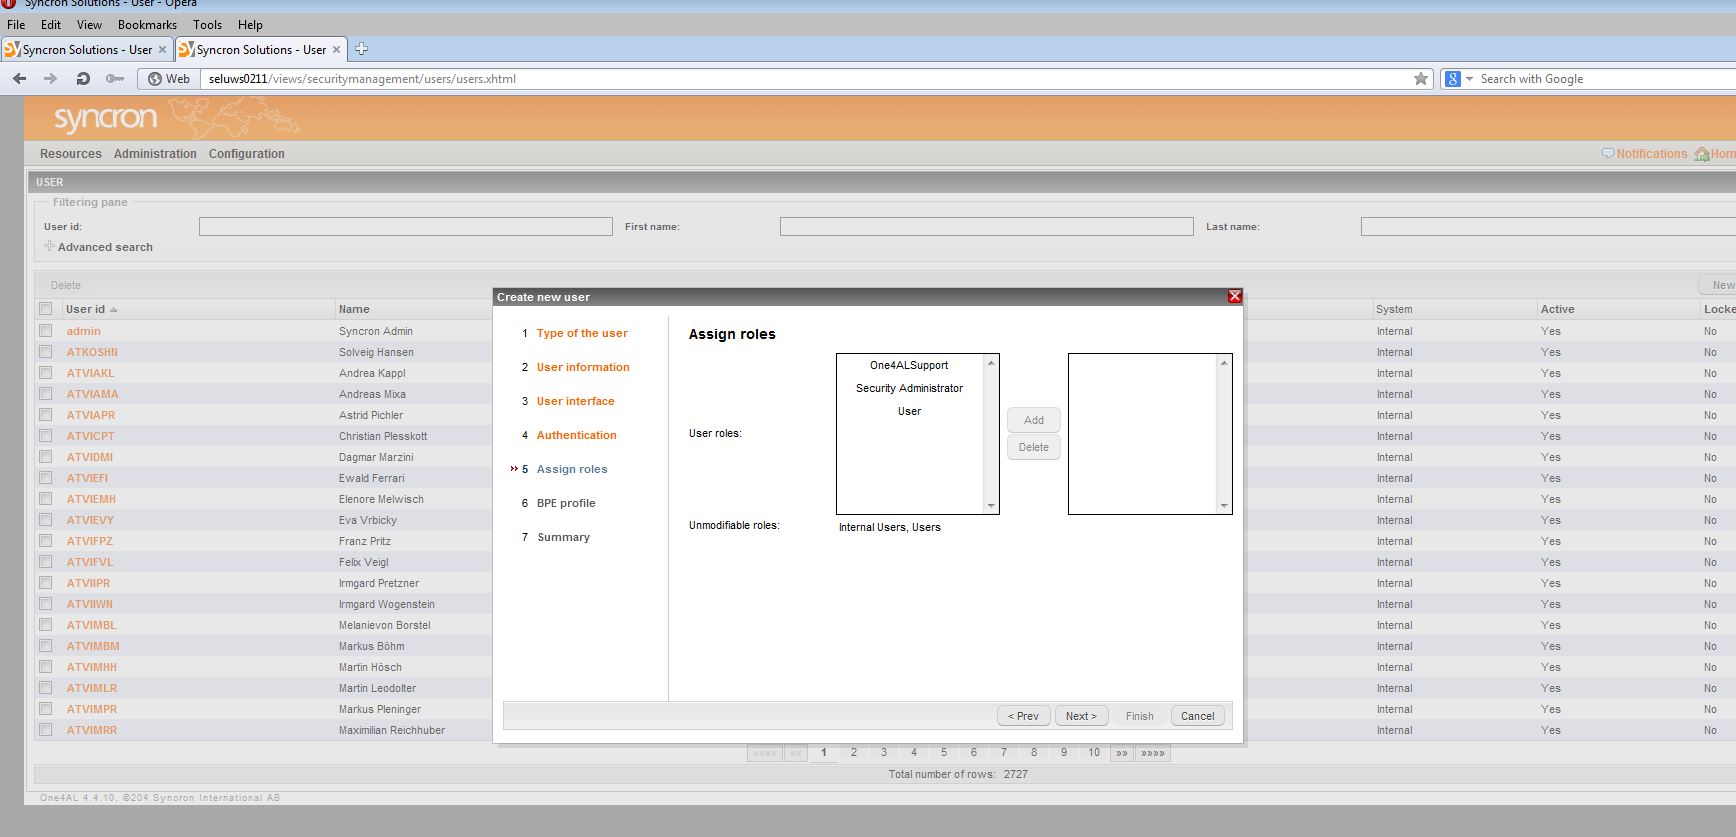Click the browser Back arrow icon
The height and width of the screenshot is (837, 1736).
coord(20,79)
